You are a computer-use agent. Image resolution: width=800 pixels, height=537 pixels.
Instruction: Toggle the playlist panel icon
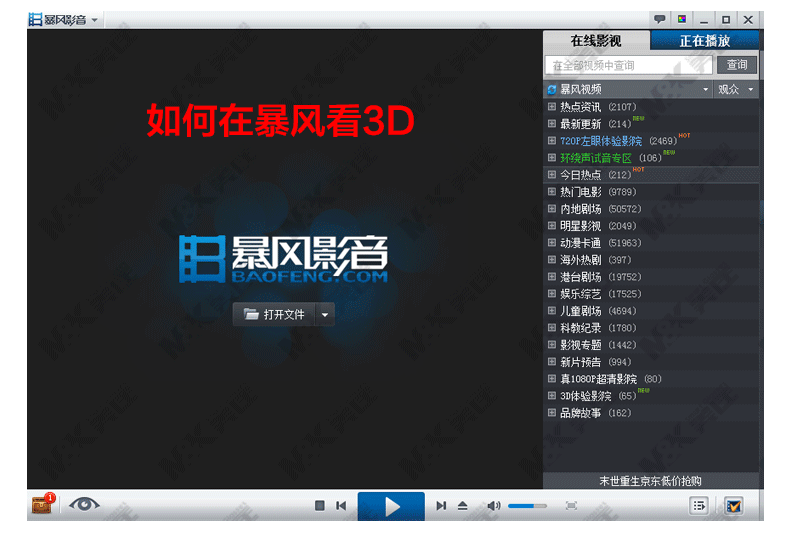pos(699,505)
